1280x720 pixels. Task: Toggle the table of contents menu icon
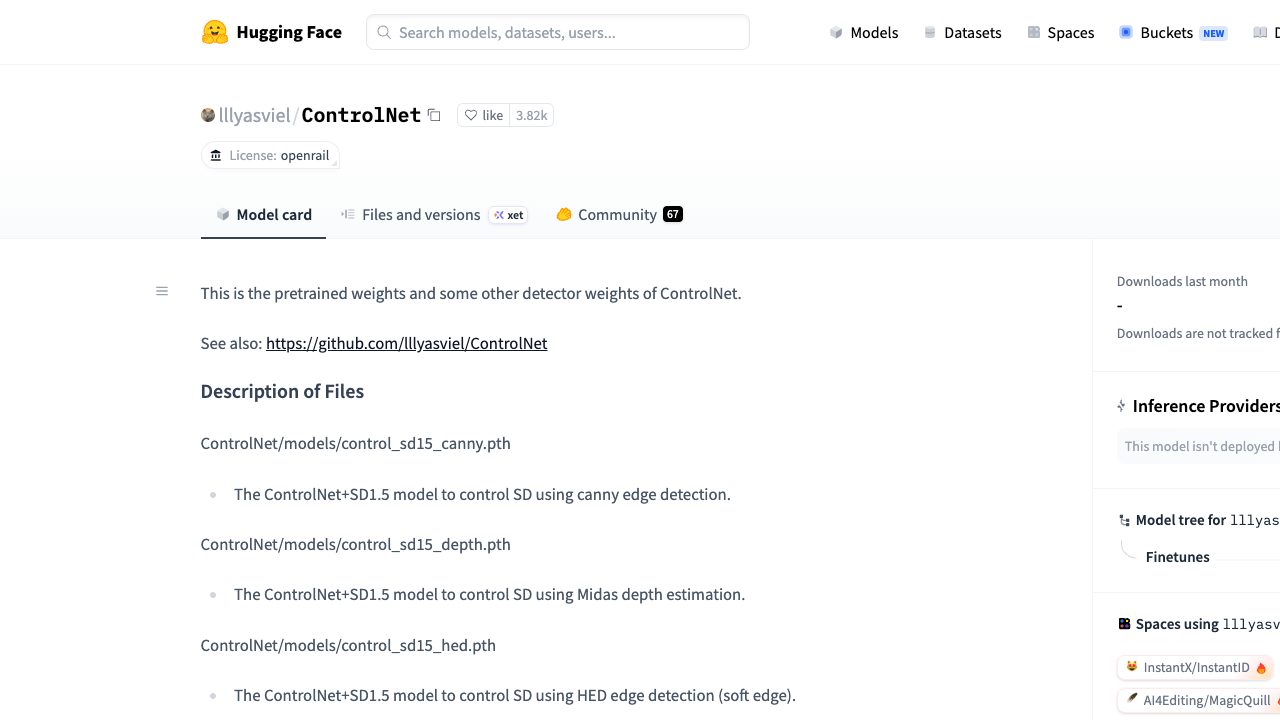point(162,291)
